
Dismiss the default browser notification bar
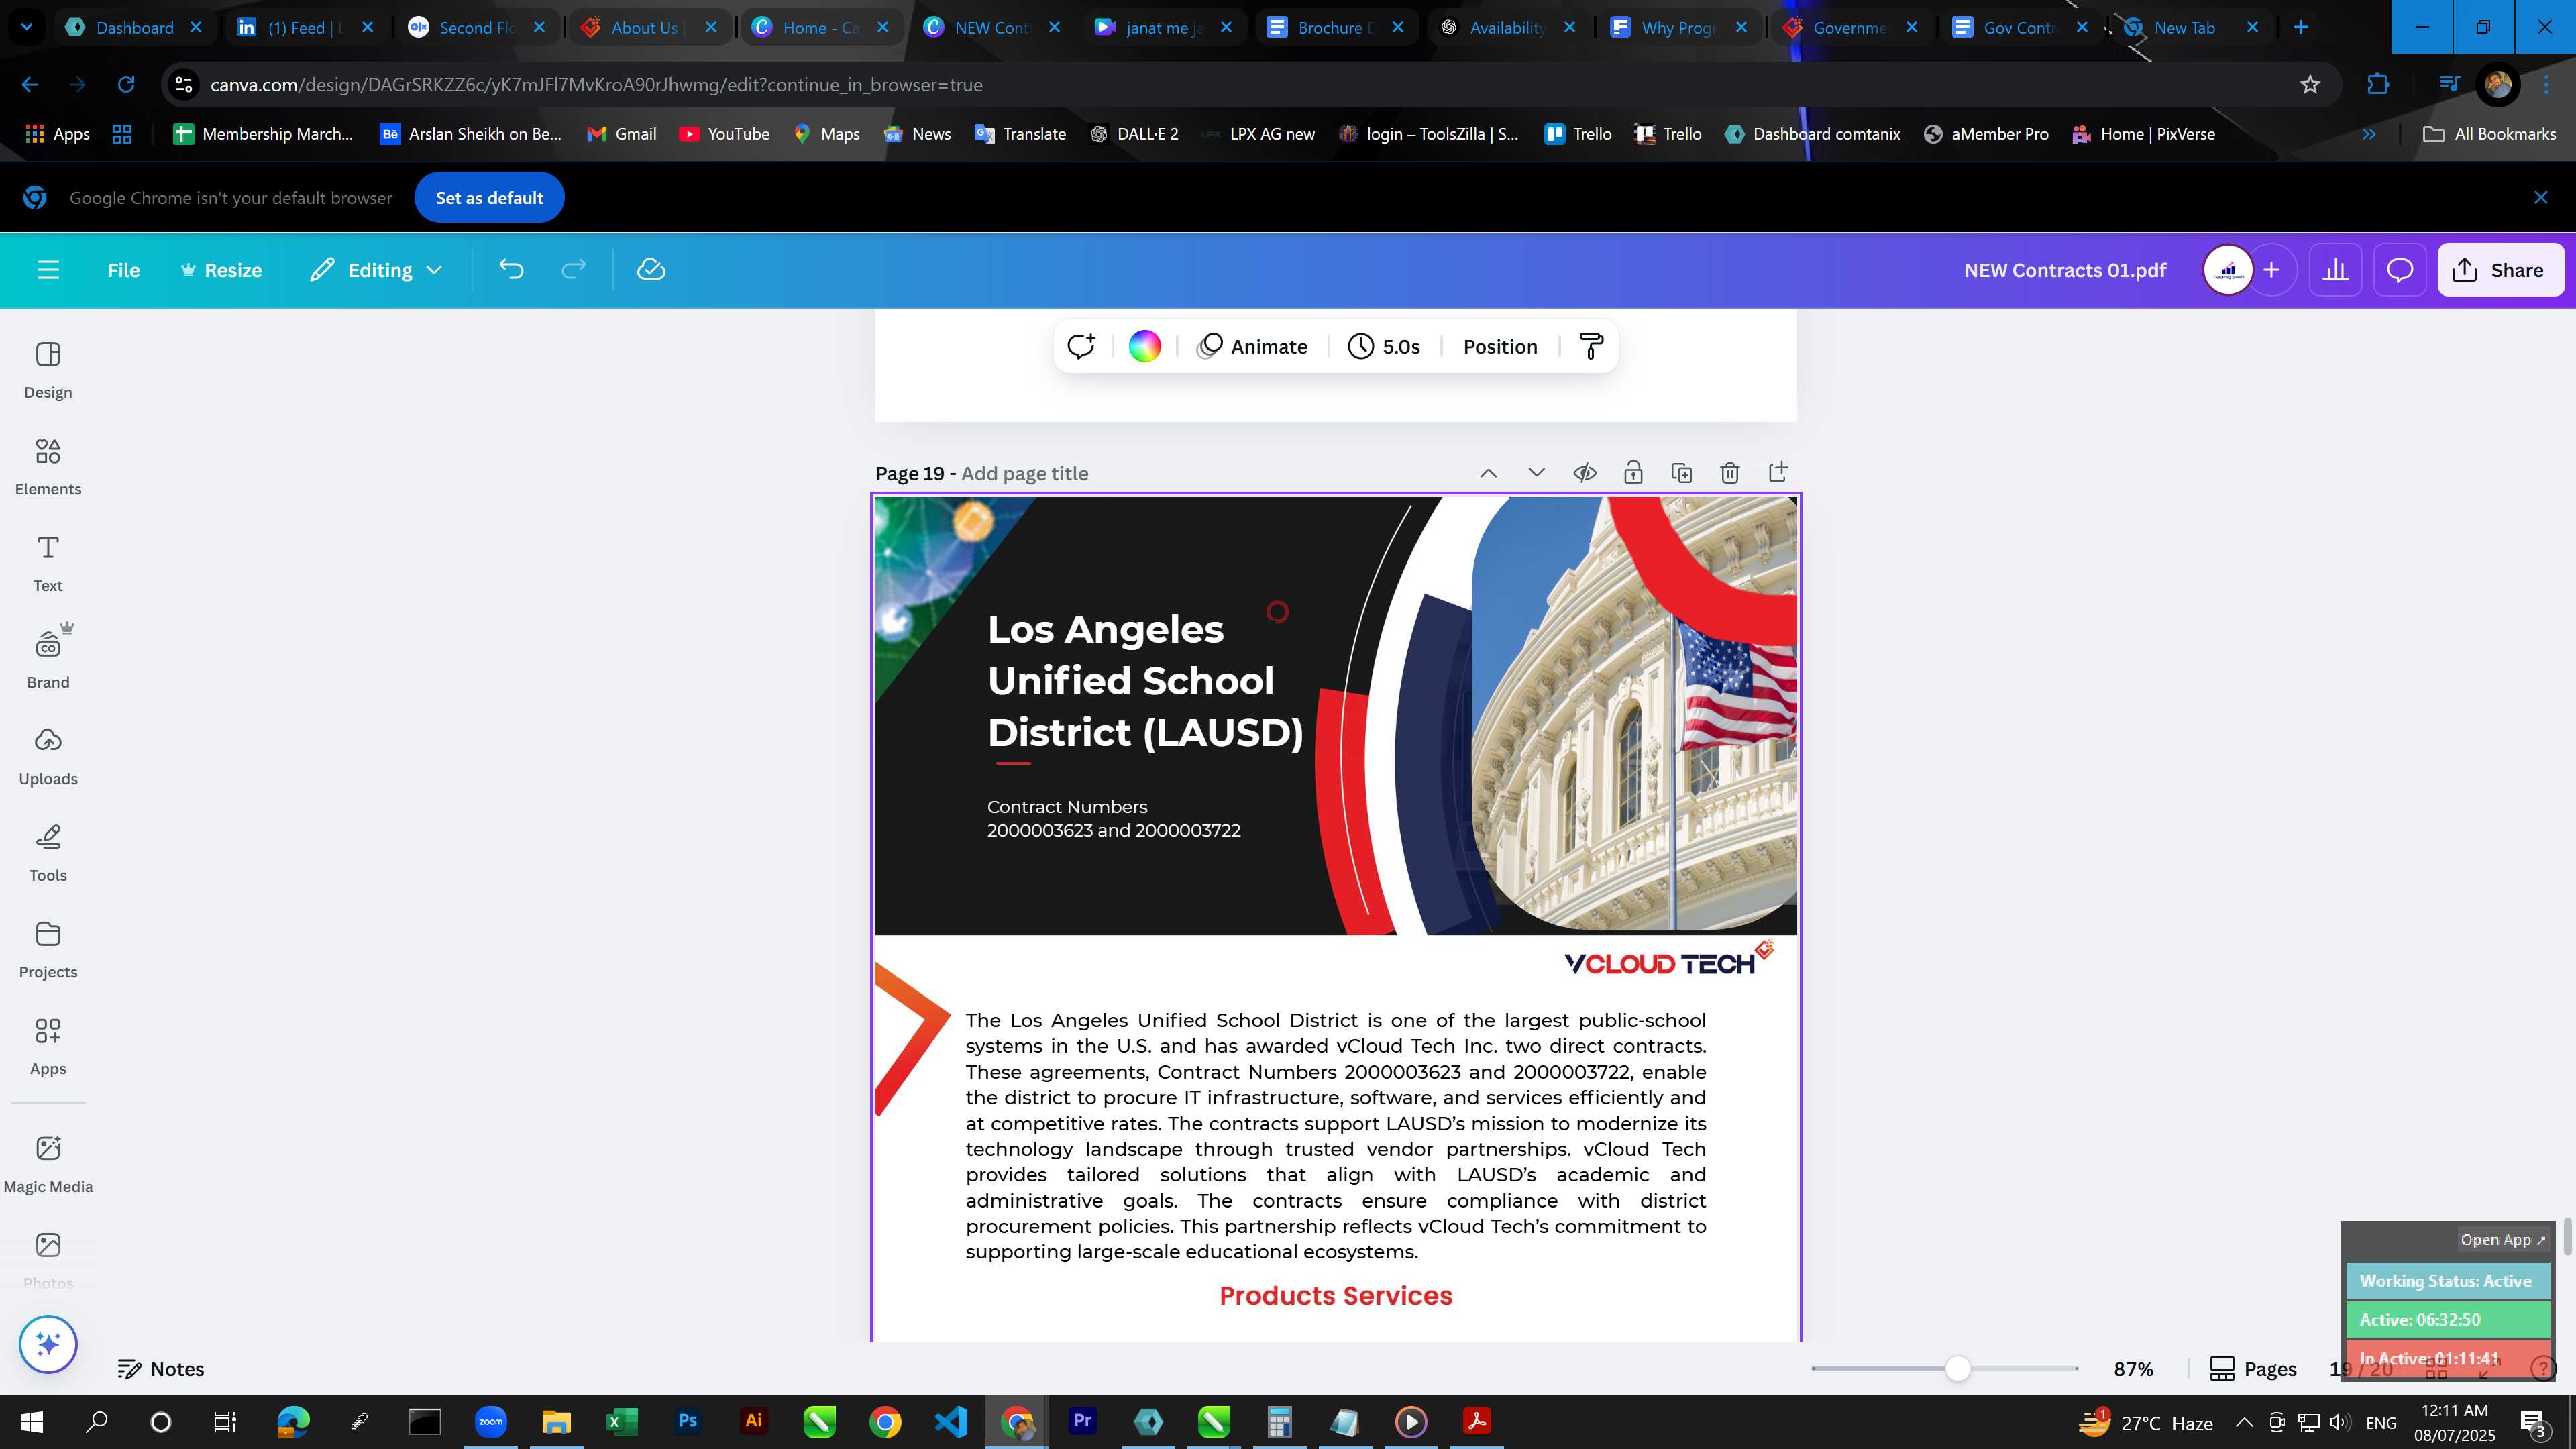tap(2540, 198)
